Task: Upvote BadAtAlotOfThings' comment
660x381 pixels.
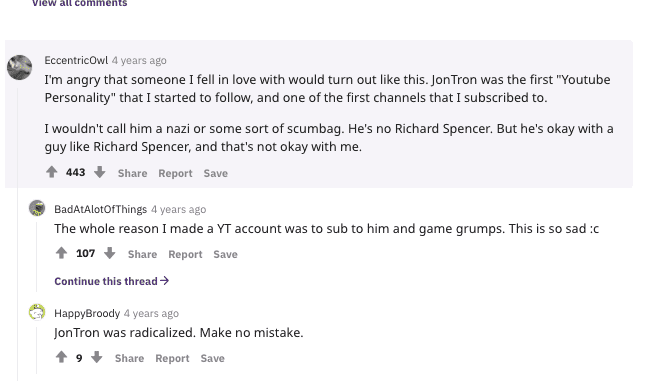Action: tap(61, 253)
